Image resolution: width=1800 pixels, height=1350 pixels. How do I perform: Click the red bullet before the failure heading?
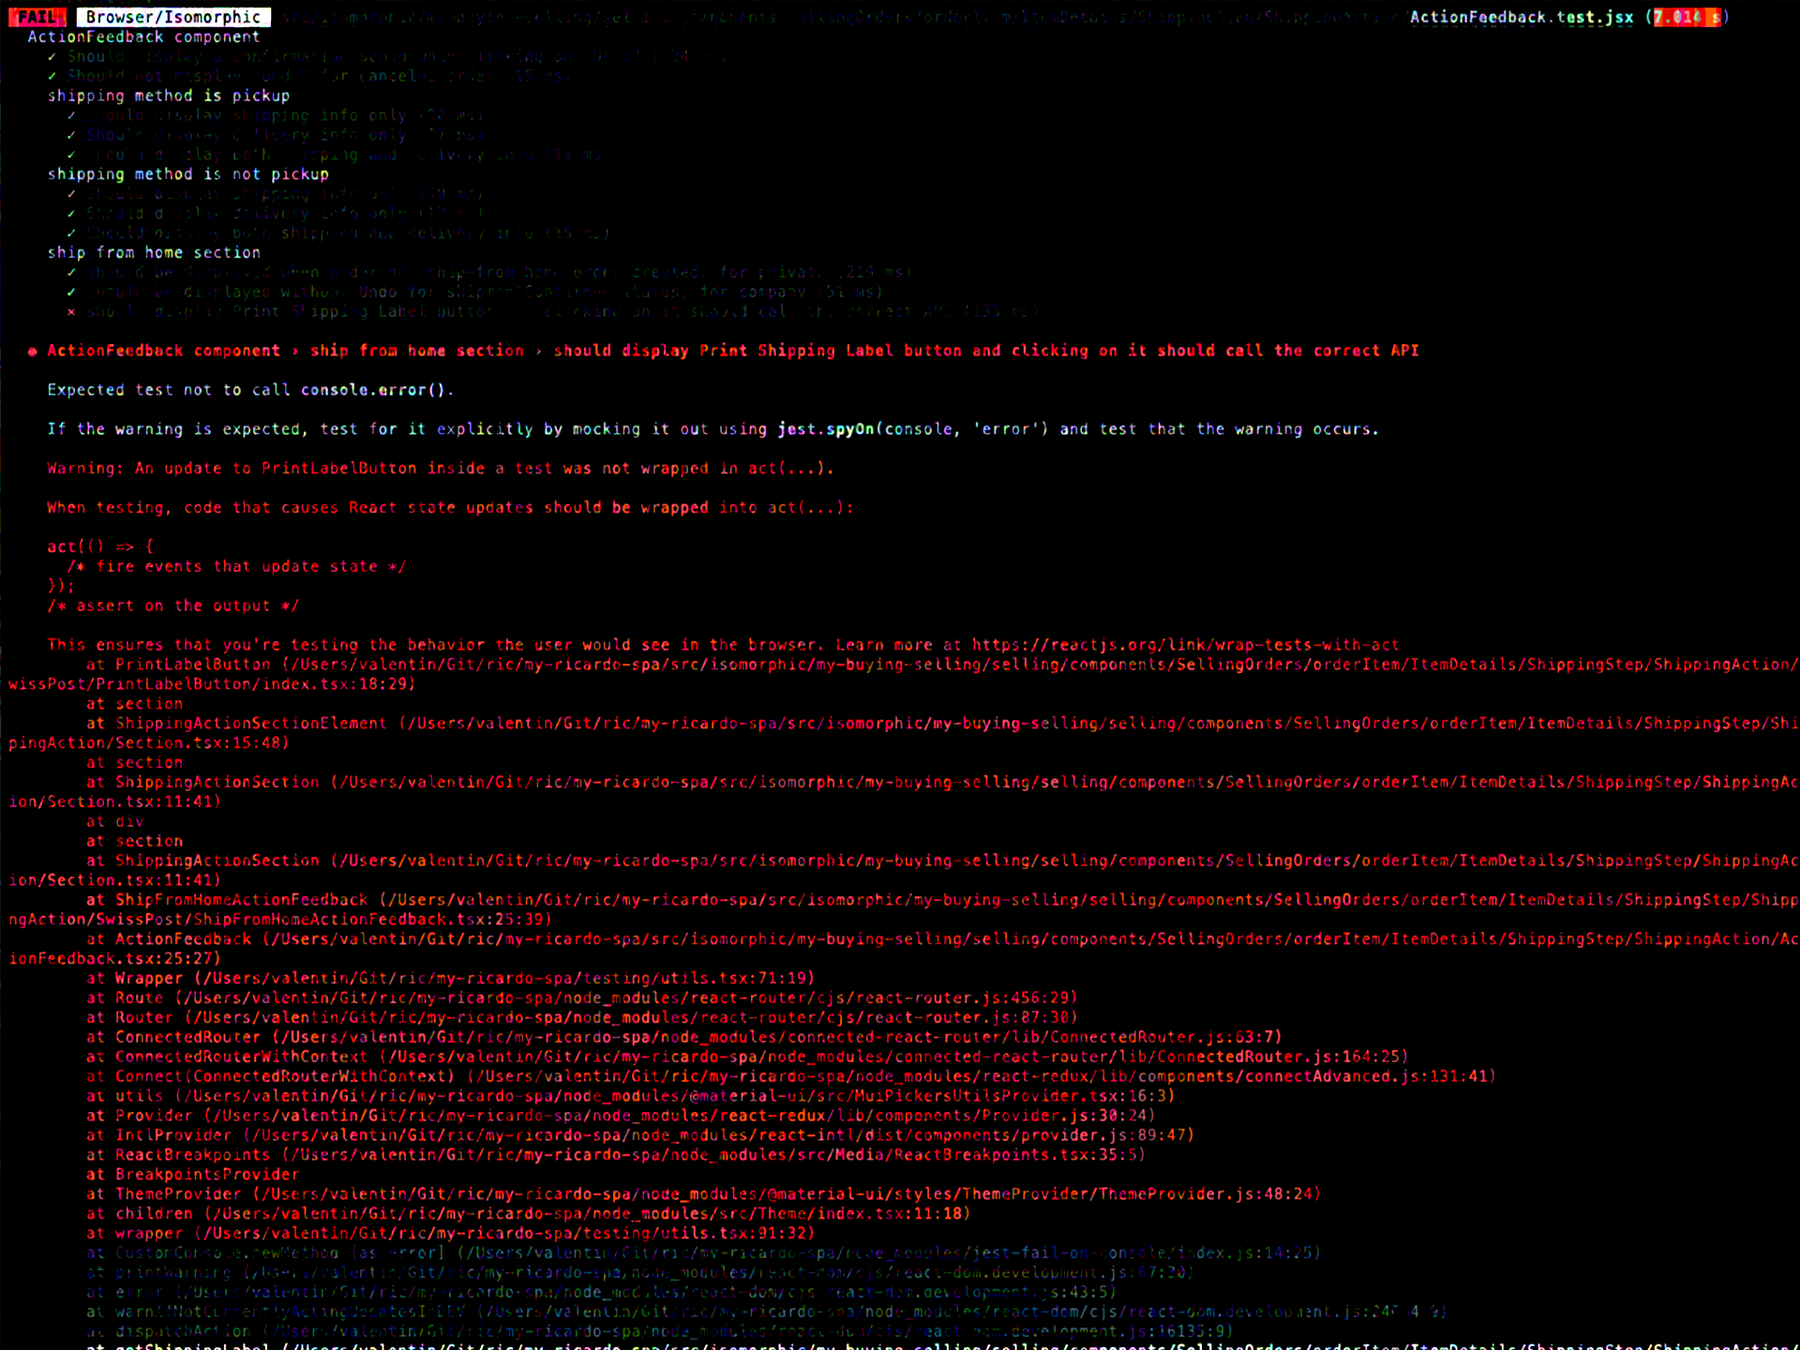(x=32, y=351)
